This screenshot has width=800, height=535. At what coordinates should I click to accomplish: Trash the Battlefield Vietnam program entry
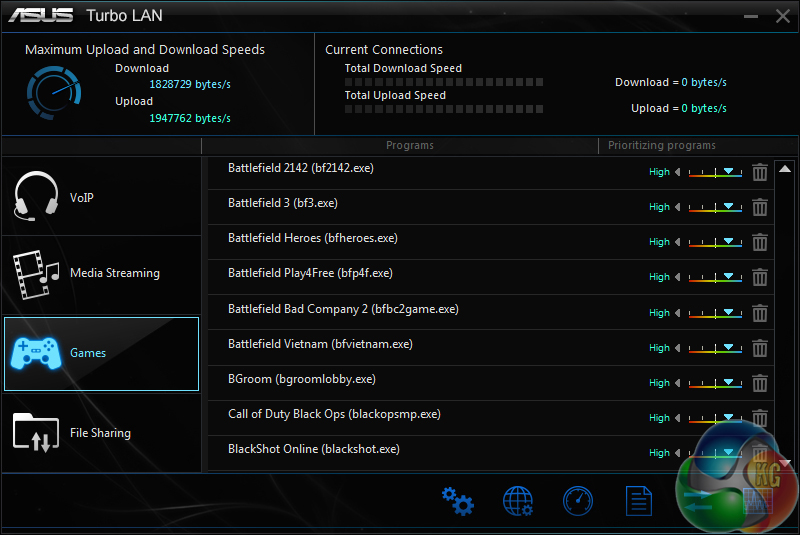tap(760, 348)
